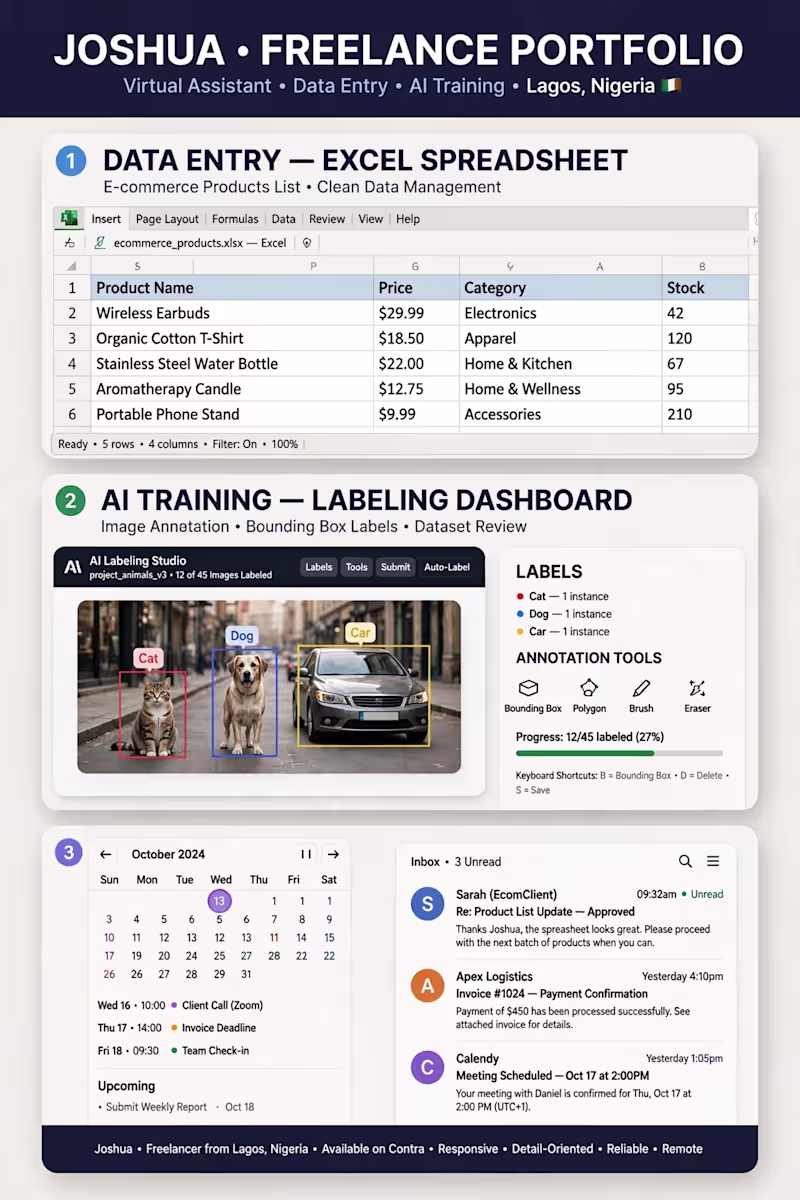Viewport: 800px width, 1200px height.
Task: Click the purple C avatar for Calendy
Action: [x=428, y=1068]
